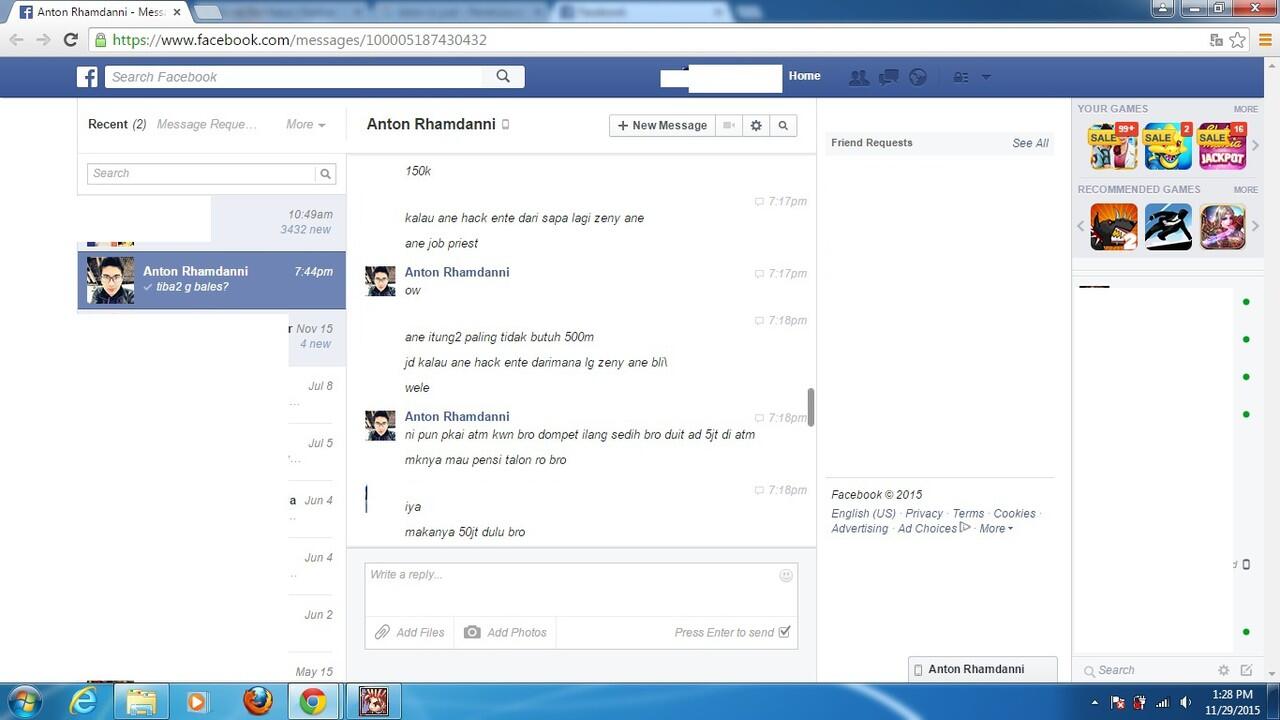Click the translate page icon in address bar
The image size is (1280, 720).
pyautogui.click(x=1216, y=40)
